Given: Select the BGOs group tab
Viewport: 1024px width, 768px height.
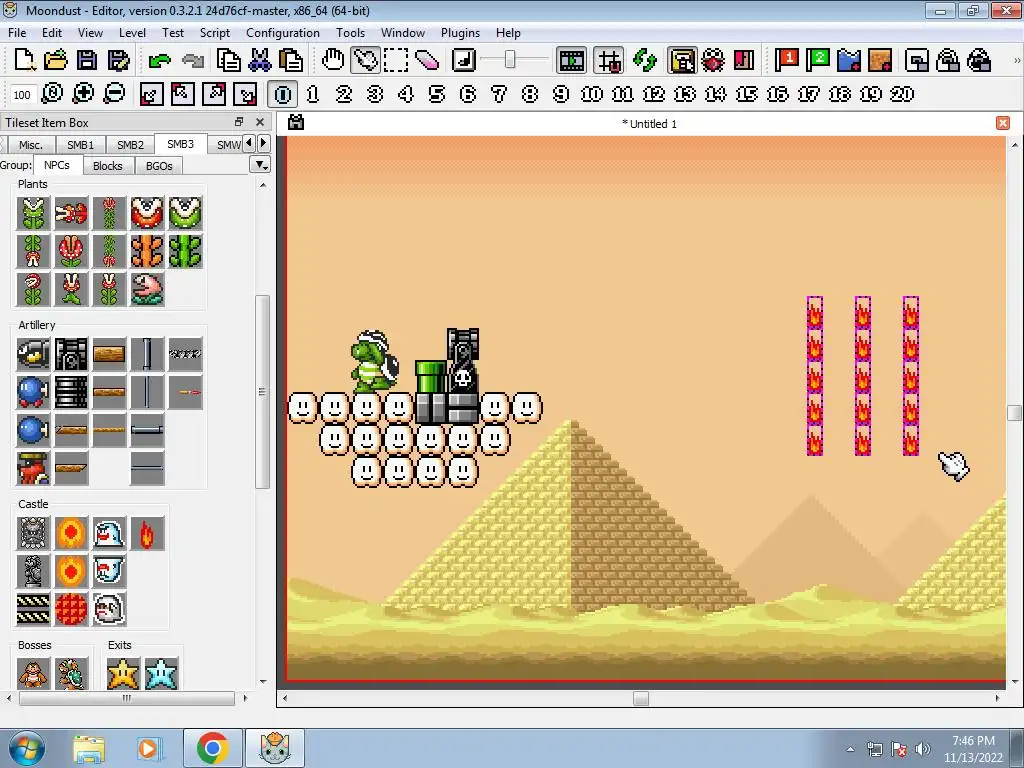Looking at the screenshot, I should [159, 166].
